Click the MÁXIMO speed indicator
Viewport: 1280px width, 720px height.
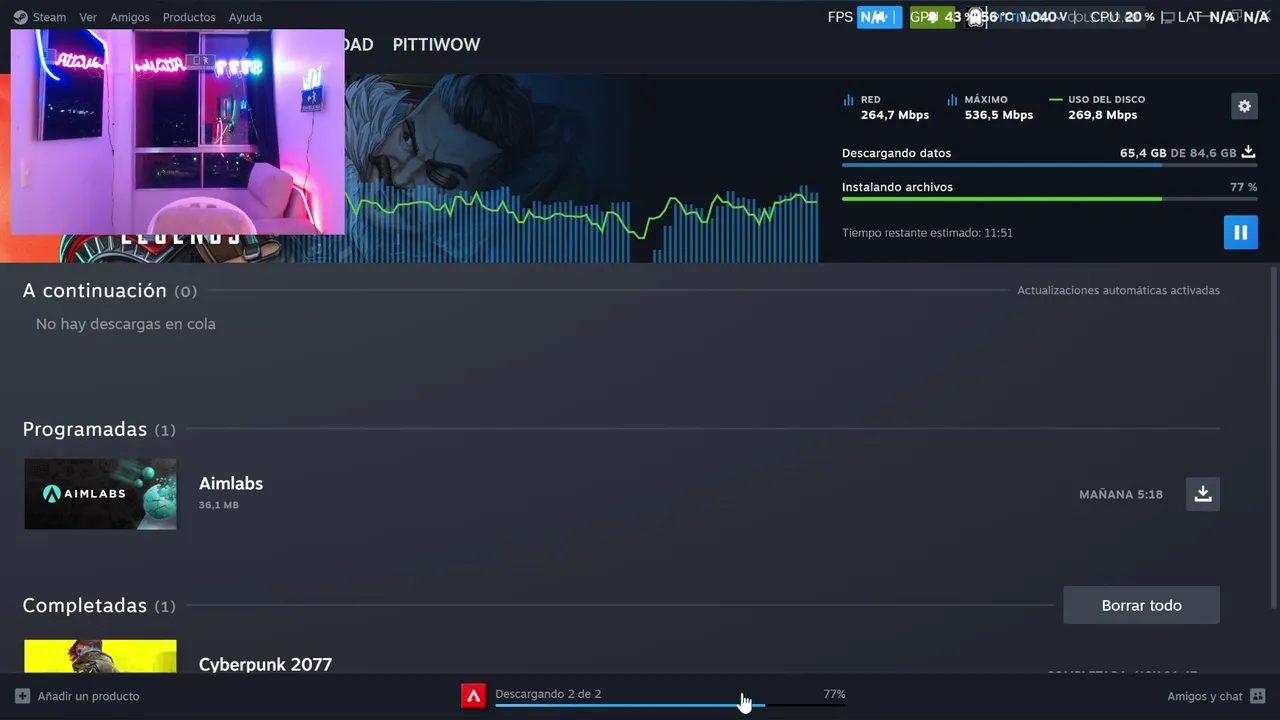[989, 107]
